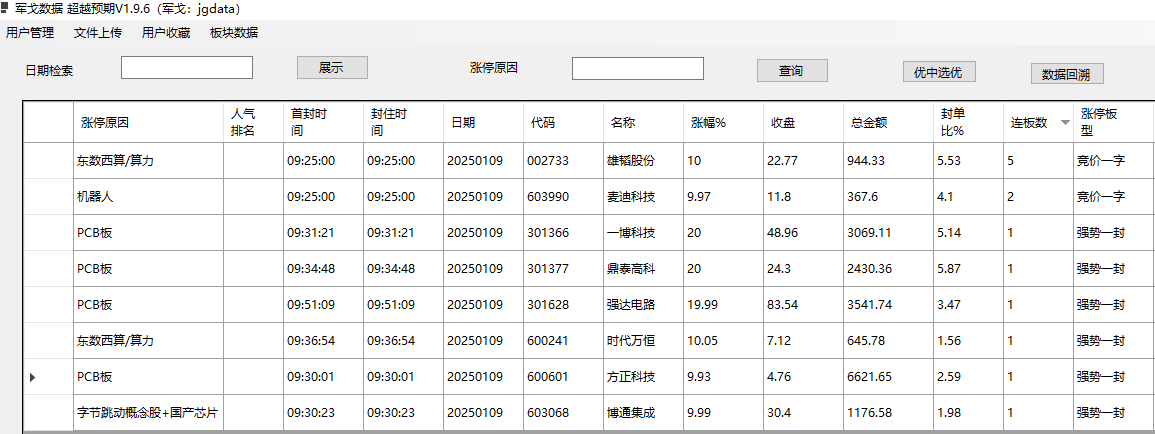
Task: Click the app icon in the title bar
Action: pyautogui.click(x=6, y=10)
